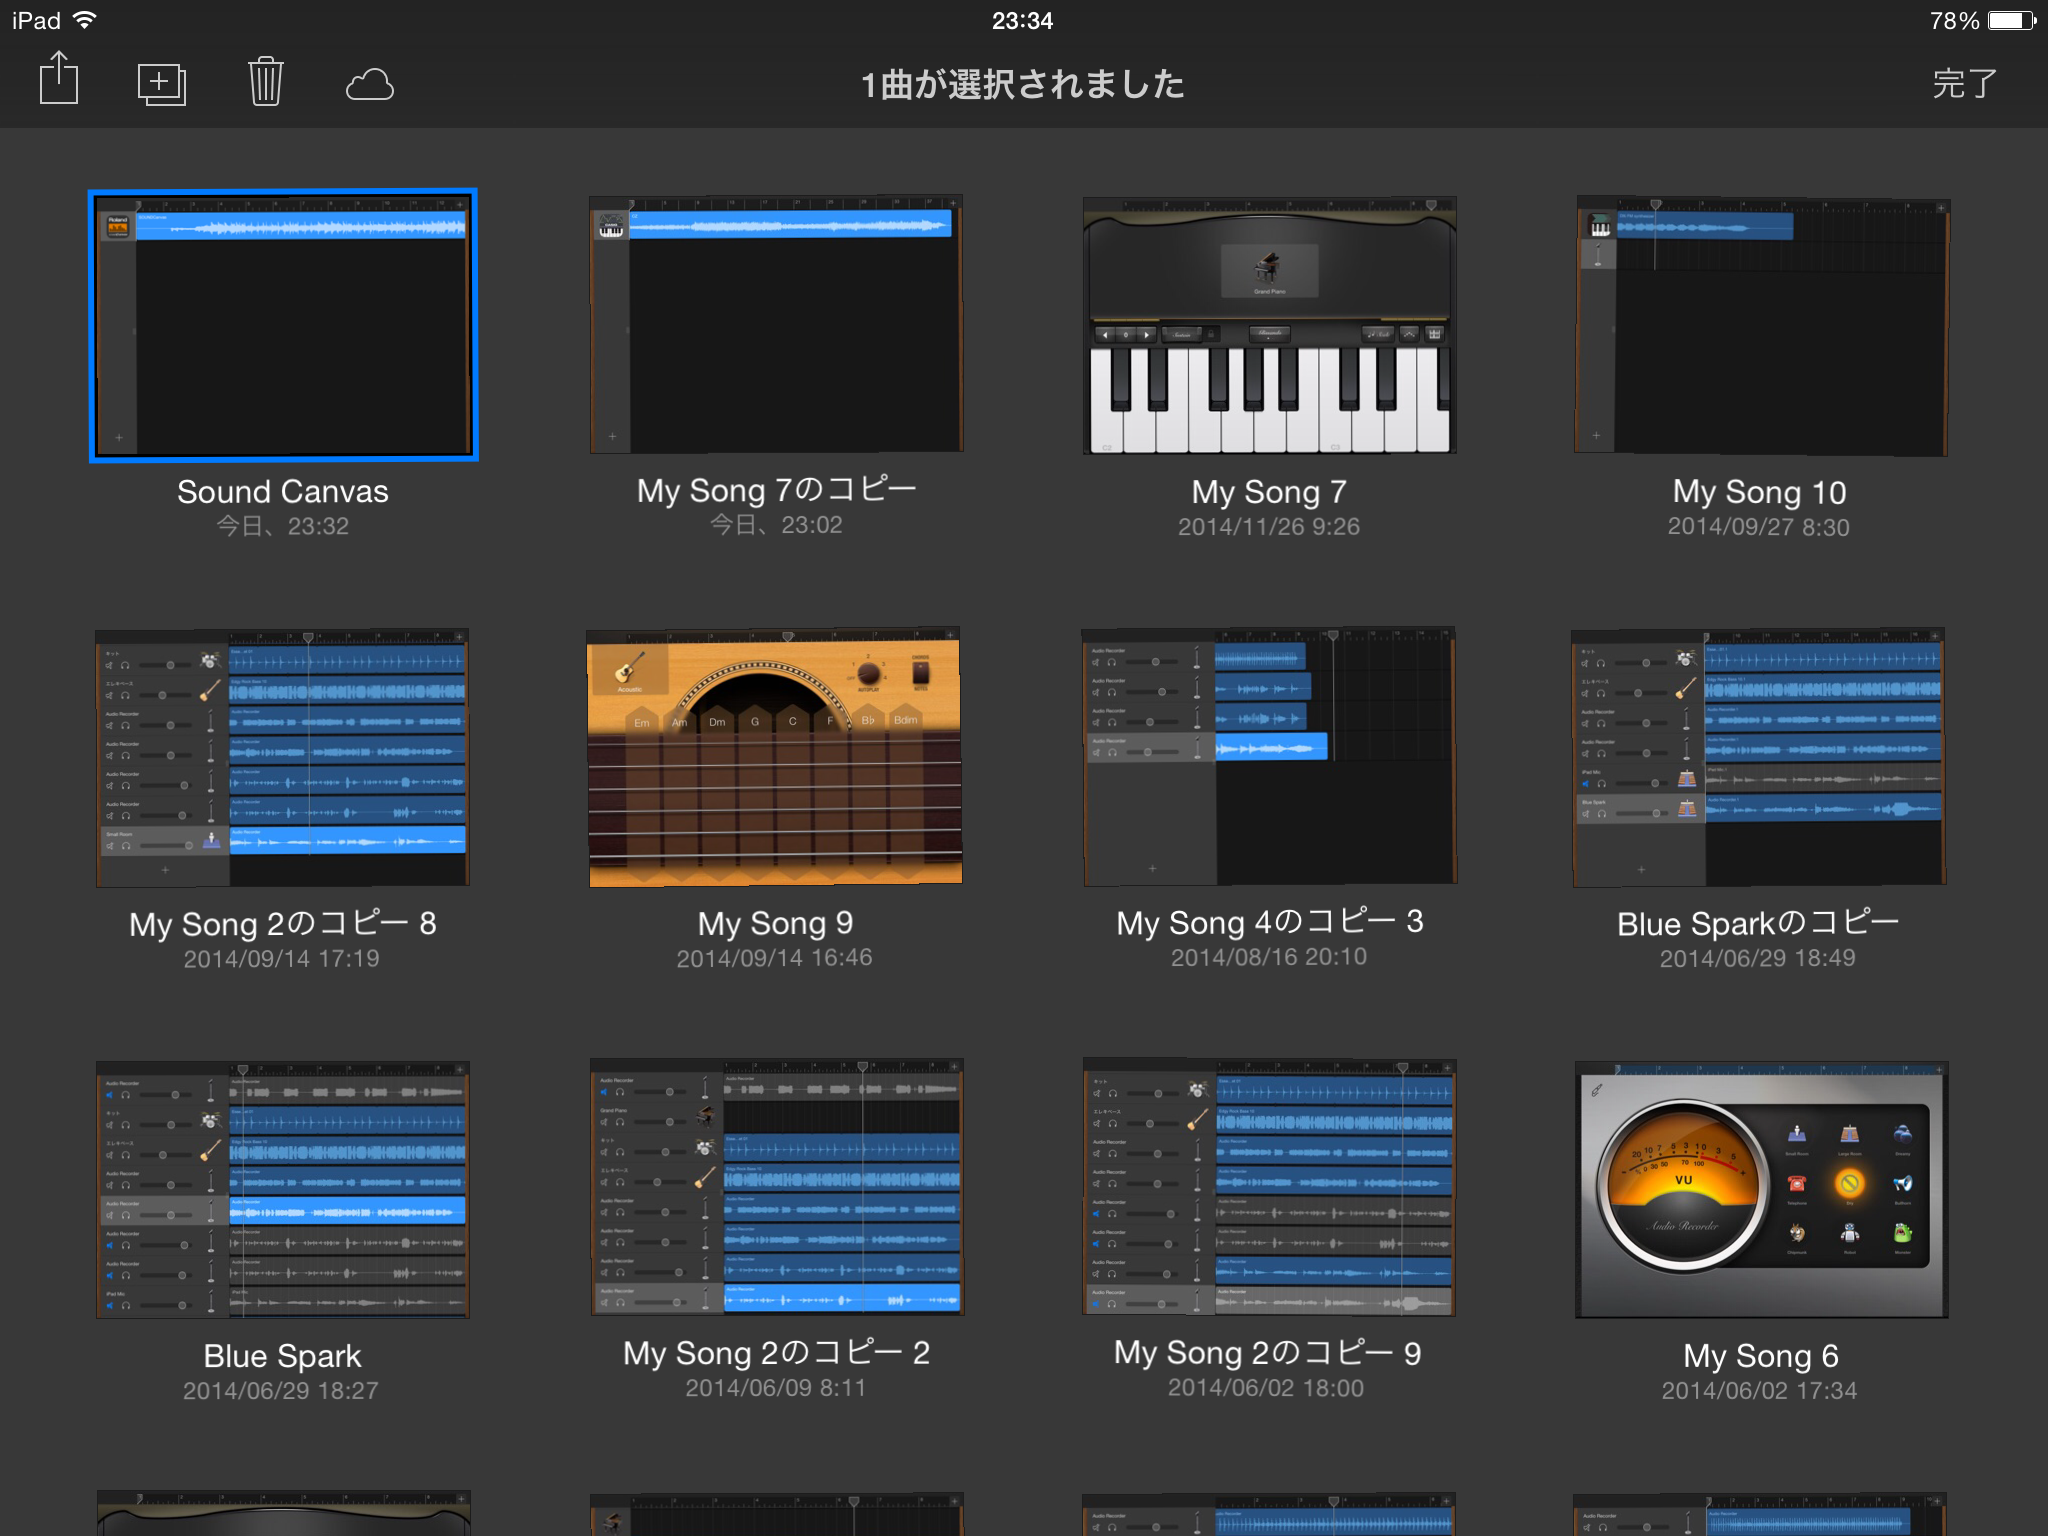Tap the 'Sound Canvas' song title

coord(283,492)
